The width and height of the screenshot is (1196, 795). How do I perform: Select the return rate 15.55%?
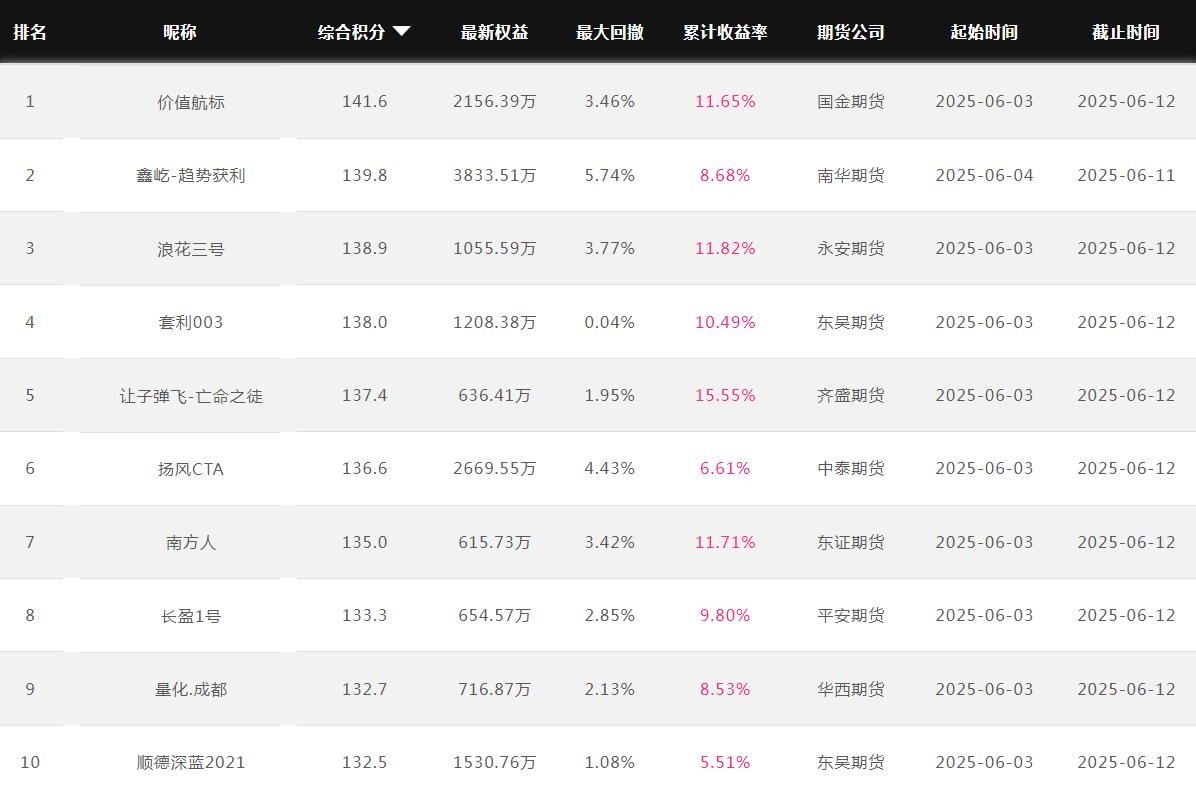pyautogui.click(x=725, y=395)
